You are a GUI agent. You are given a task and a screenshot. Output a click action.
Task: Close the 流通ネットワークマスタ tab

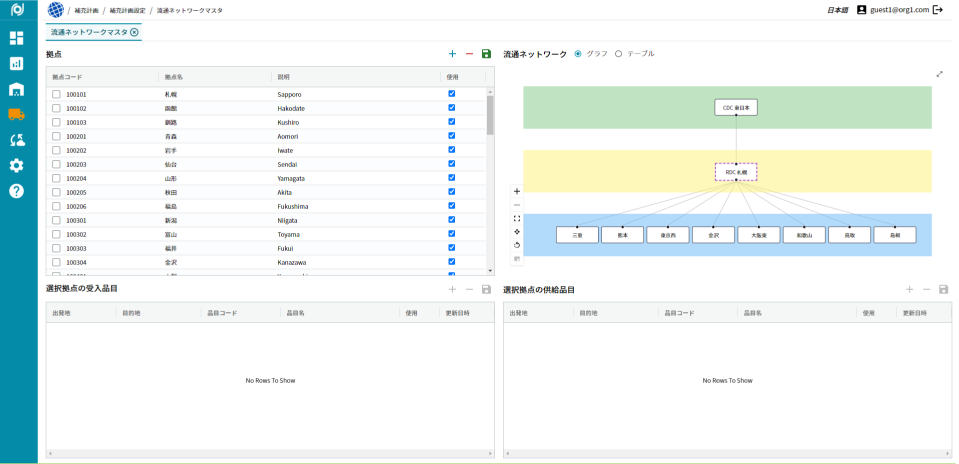[x=134, y=32]
